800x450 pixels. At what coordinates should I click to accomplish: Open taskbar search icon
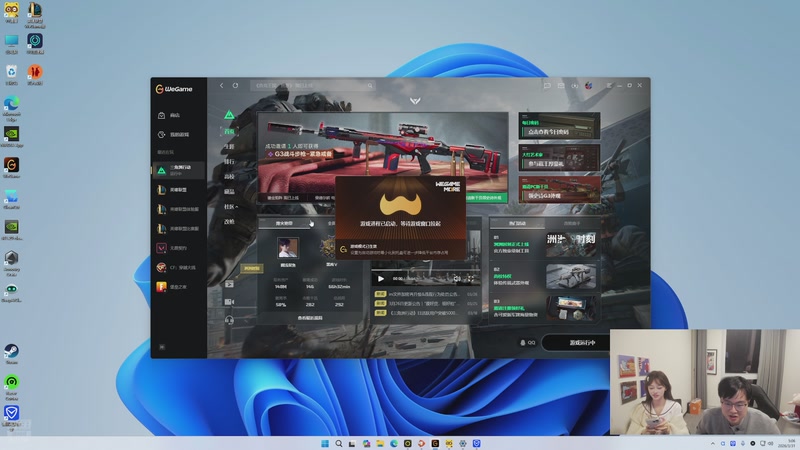click(x=339, y=443)
